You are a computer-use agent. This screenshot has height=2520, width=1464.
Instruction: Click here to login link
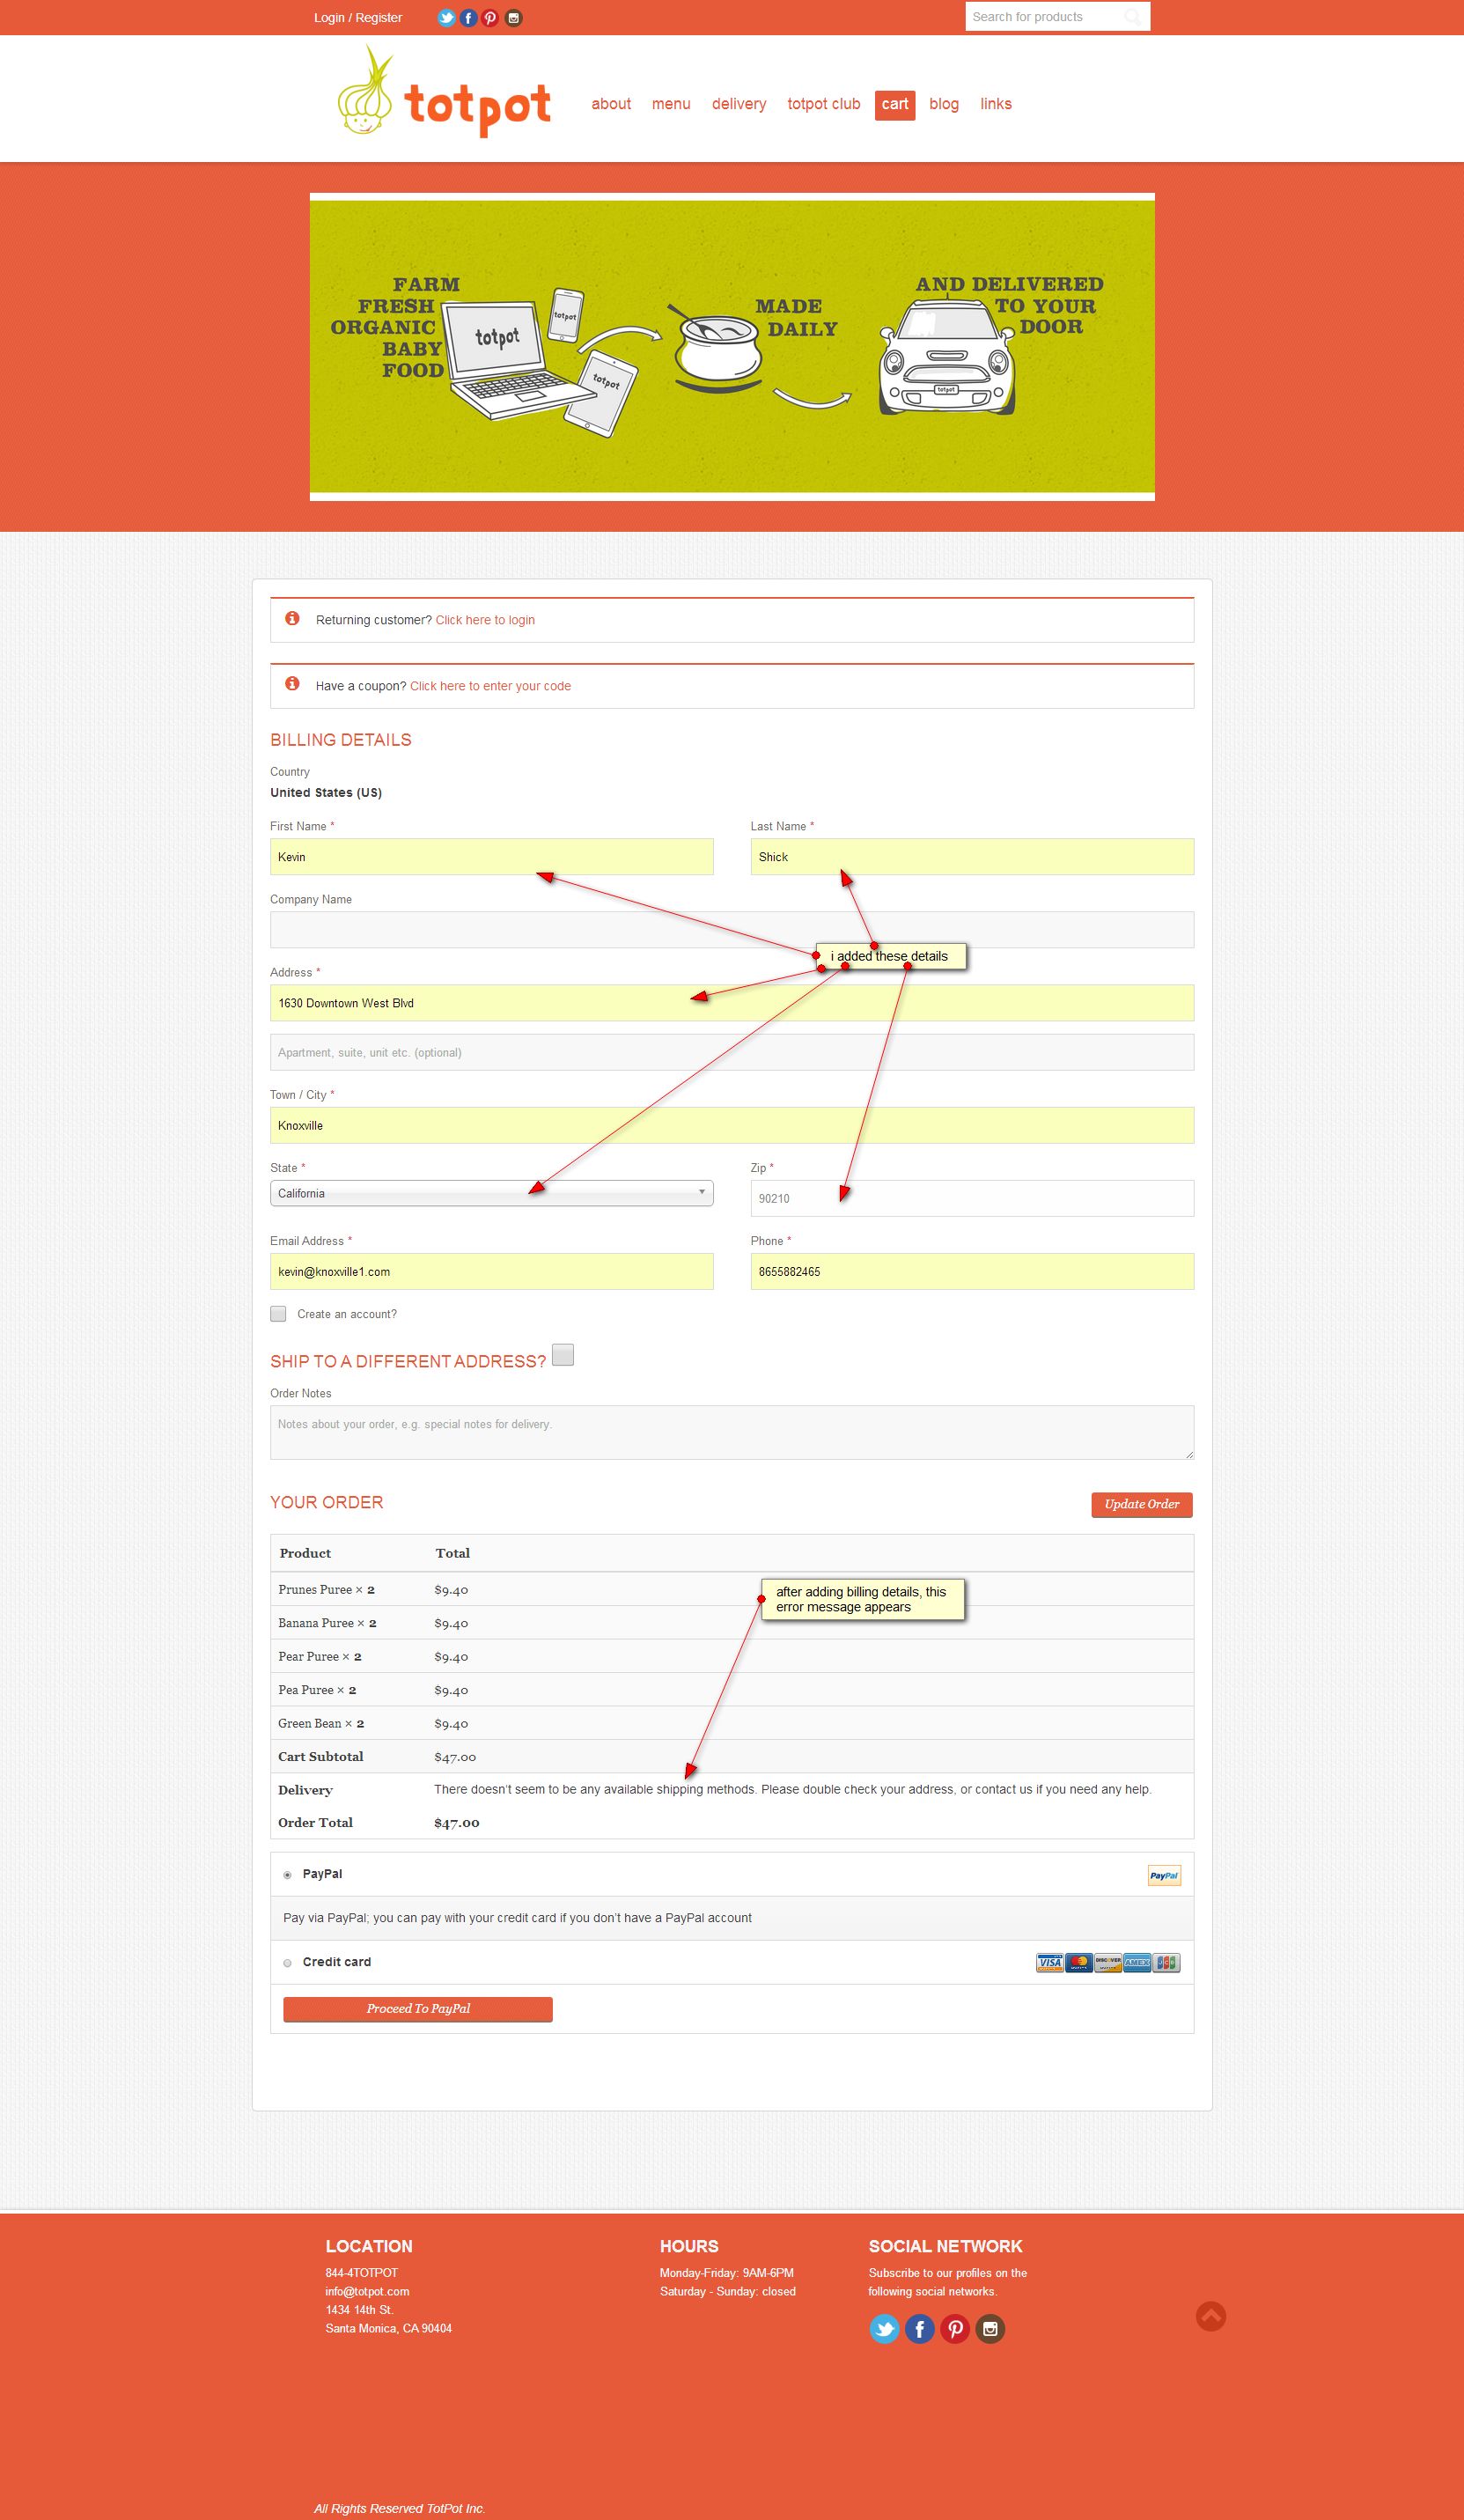click(485, 620)
